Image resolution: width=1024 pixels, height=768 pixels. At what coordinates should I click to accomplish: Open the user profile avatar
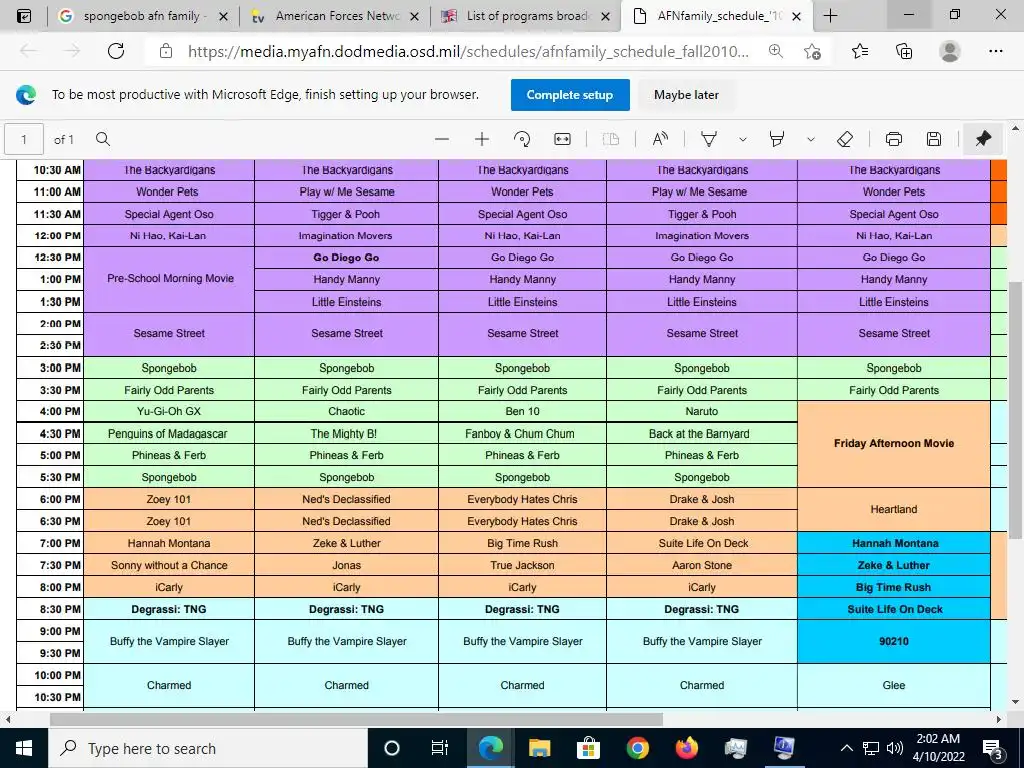point(950,51)
